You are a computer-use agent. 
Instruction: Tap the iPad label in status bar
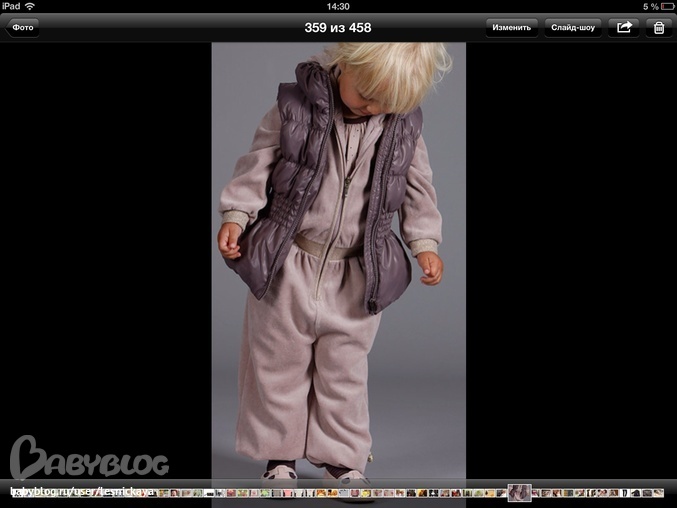tap(11, 6)
